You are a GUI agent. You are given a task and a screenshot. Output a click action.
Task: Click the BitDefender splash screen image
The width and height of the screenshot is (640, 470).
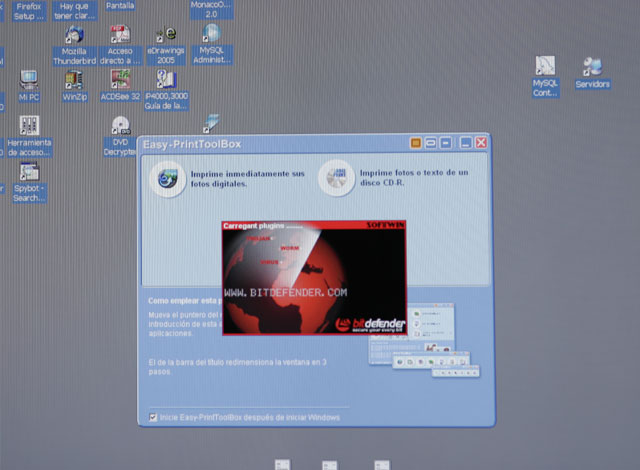pos(313,277)
